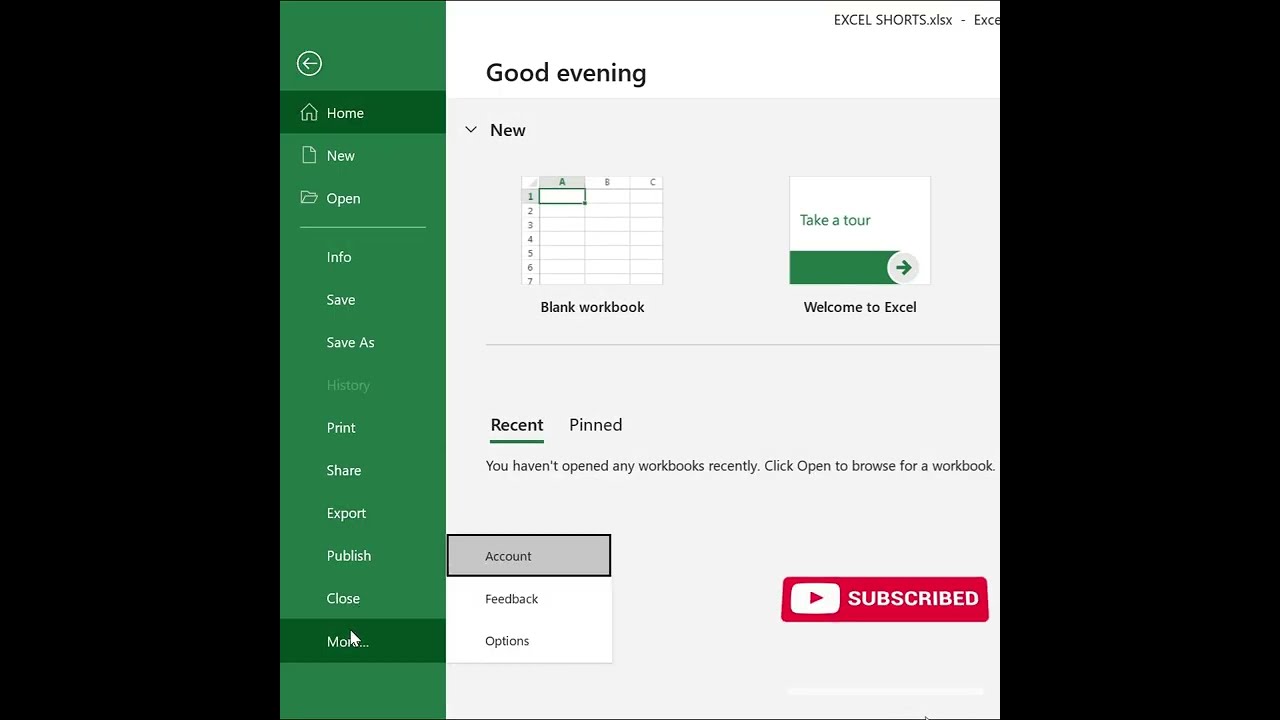The width and height of the screenshot is (1280, 720).
Task: Click the green arrow on Take a tour
Action: pyautogui.click(x=903, y=267)
